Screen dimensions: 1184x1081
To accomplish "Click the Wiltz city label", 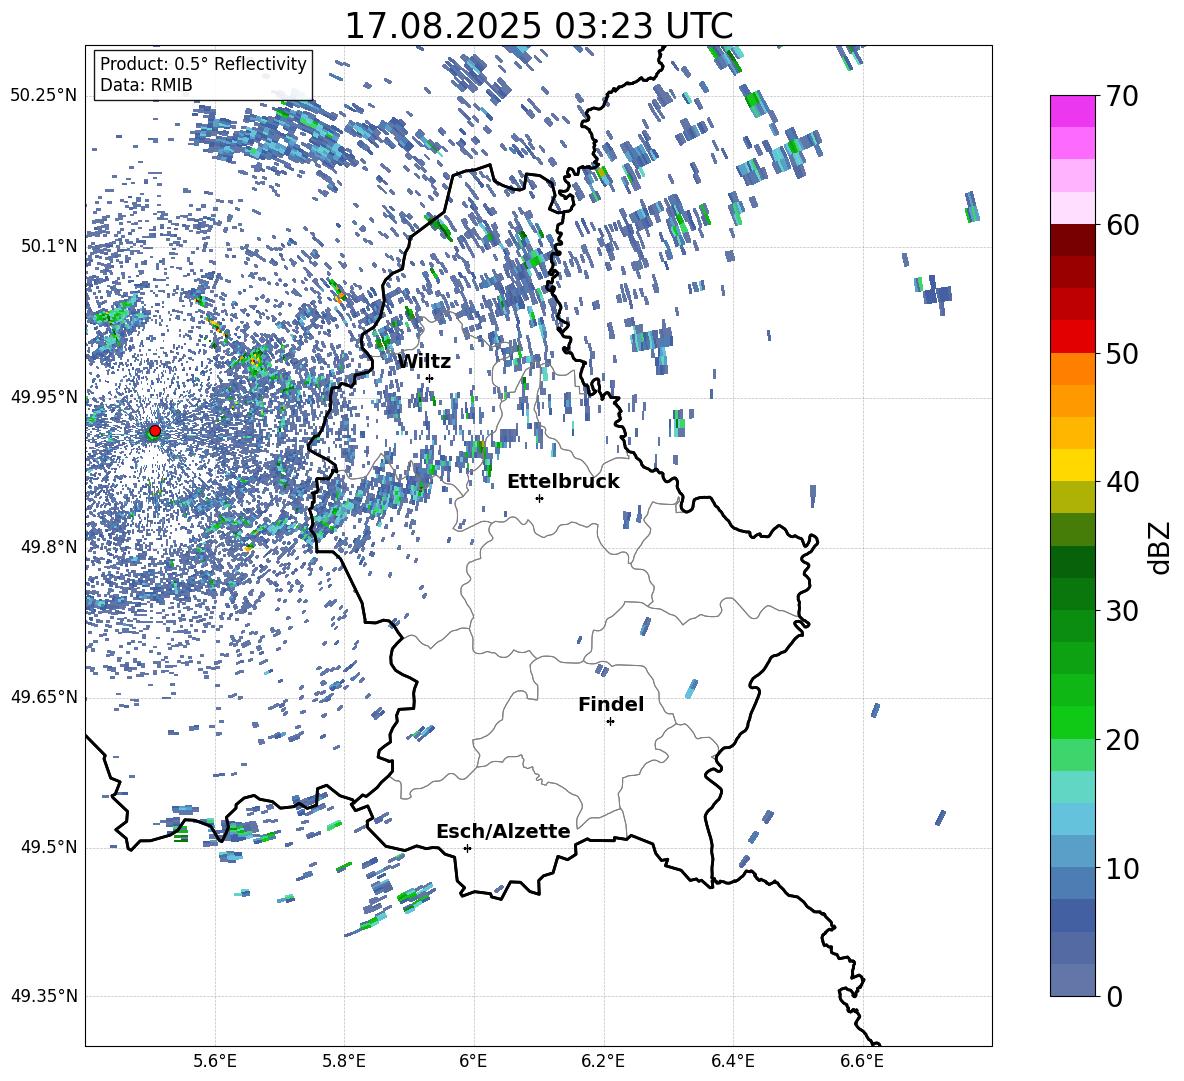I will coord(424,362).
